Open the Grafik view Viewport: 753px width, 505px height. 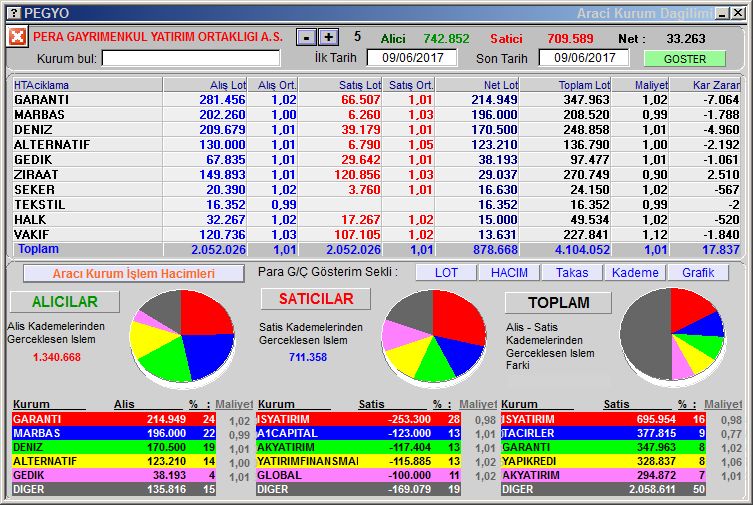tap(698, 273)
